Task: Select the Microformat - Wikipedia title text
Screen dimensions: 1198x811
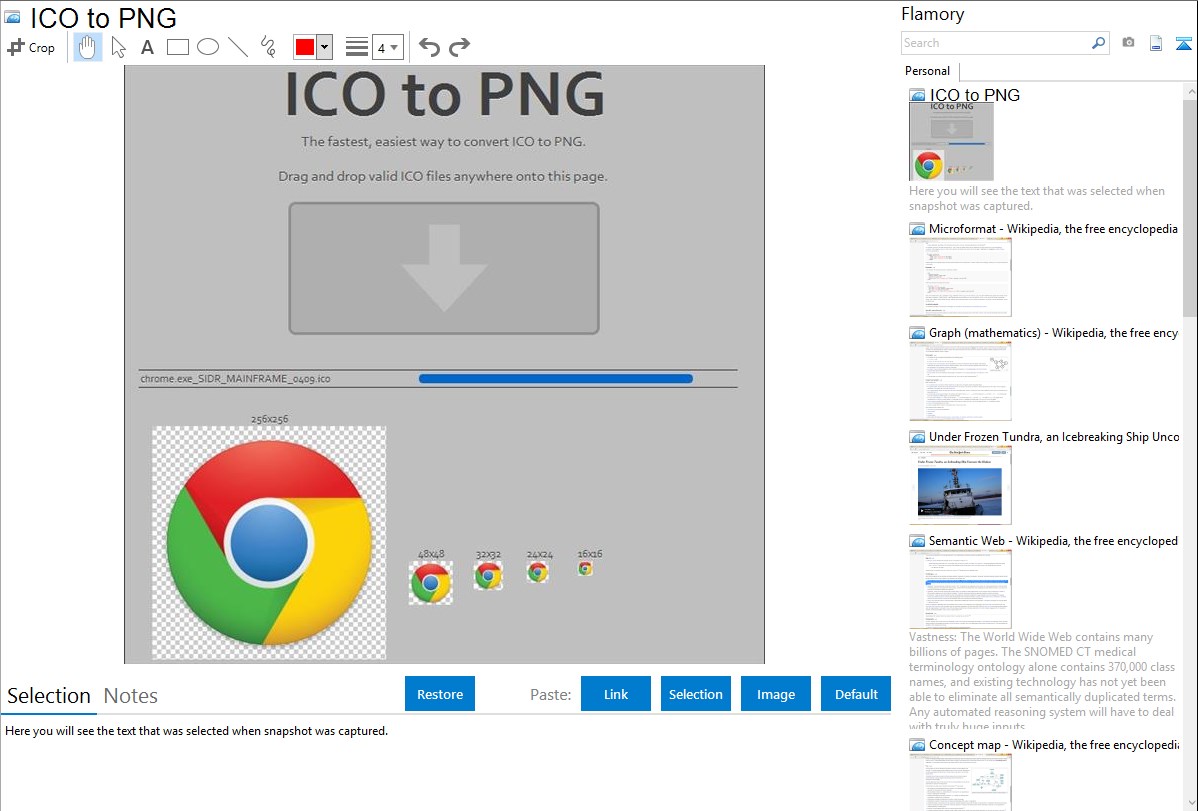Action: pyautogui.click(x=1053, y=229)
